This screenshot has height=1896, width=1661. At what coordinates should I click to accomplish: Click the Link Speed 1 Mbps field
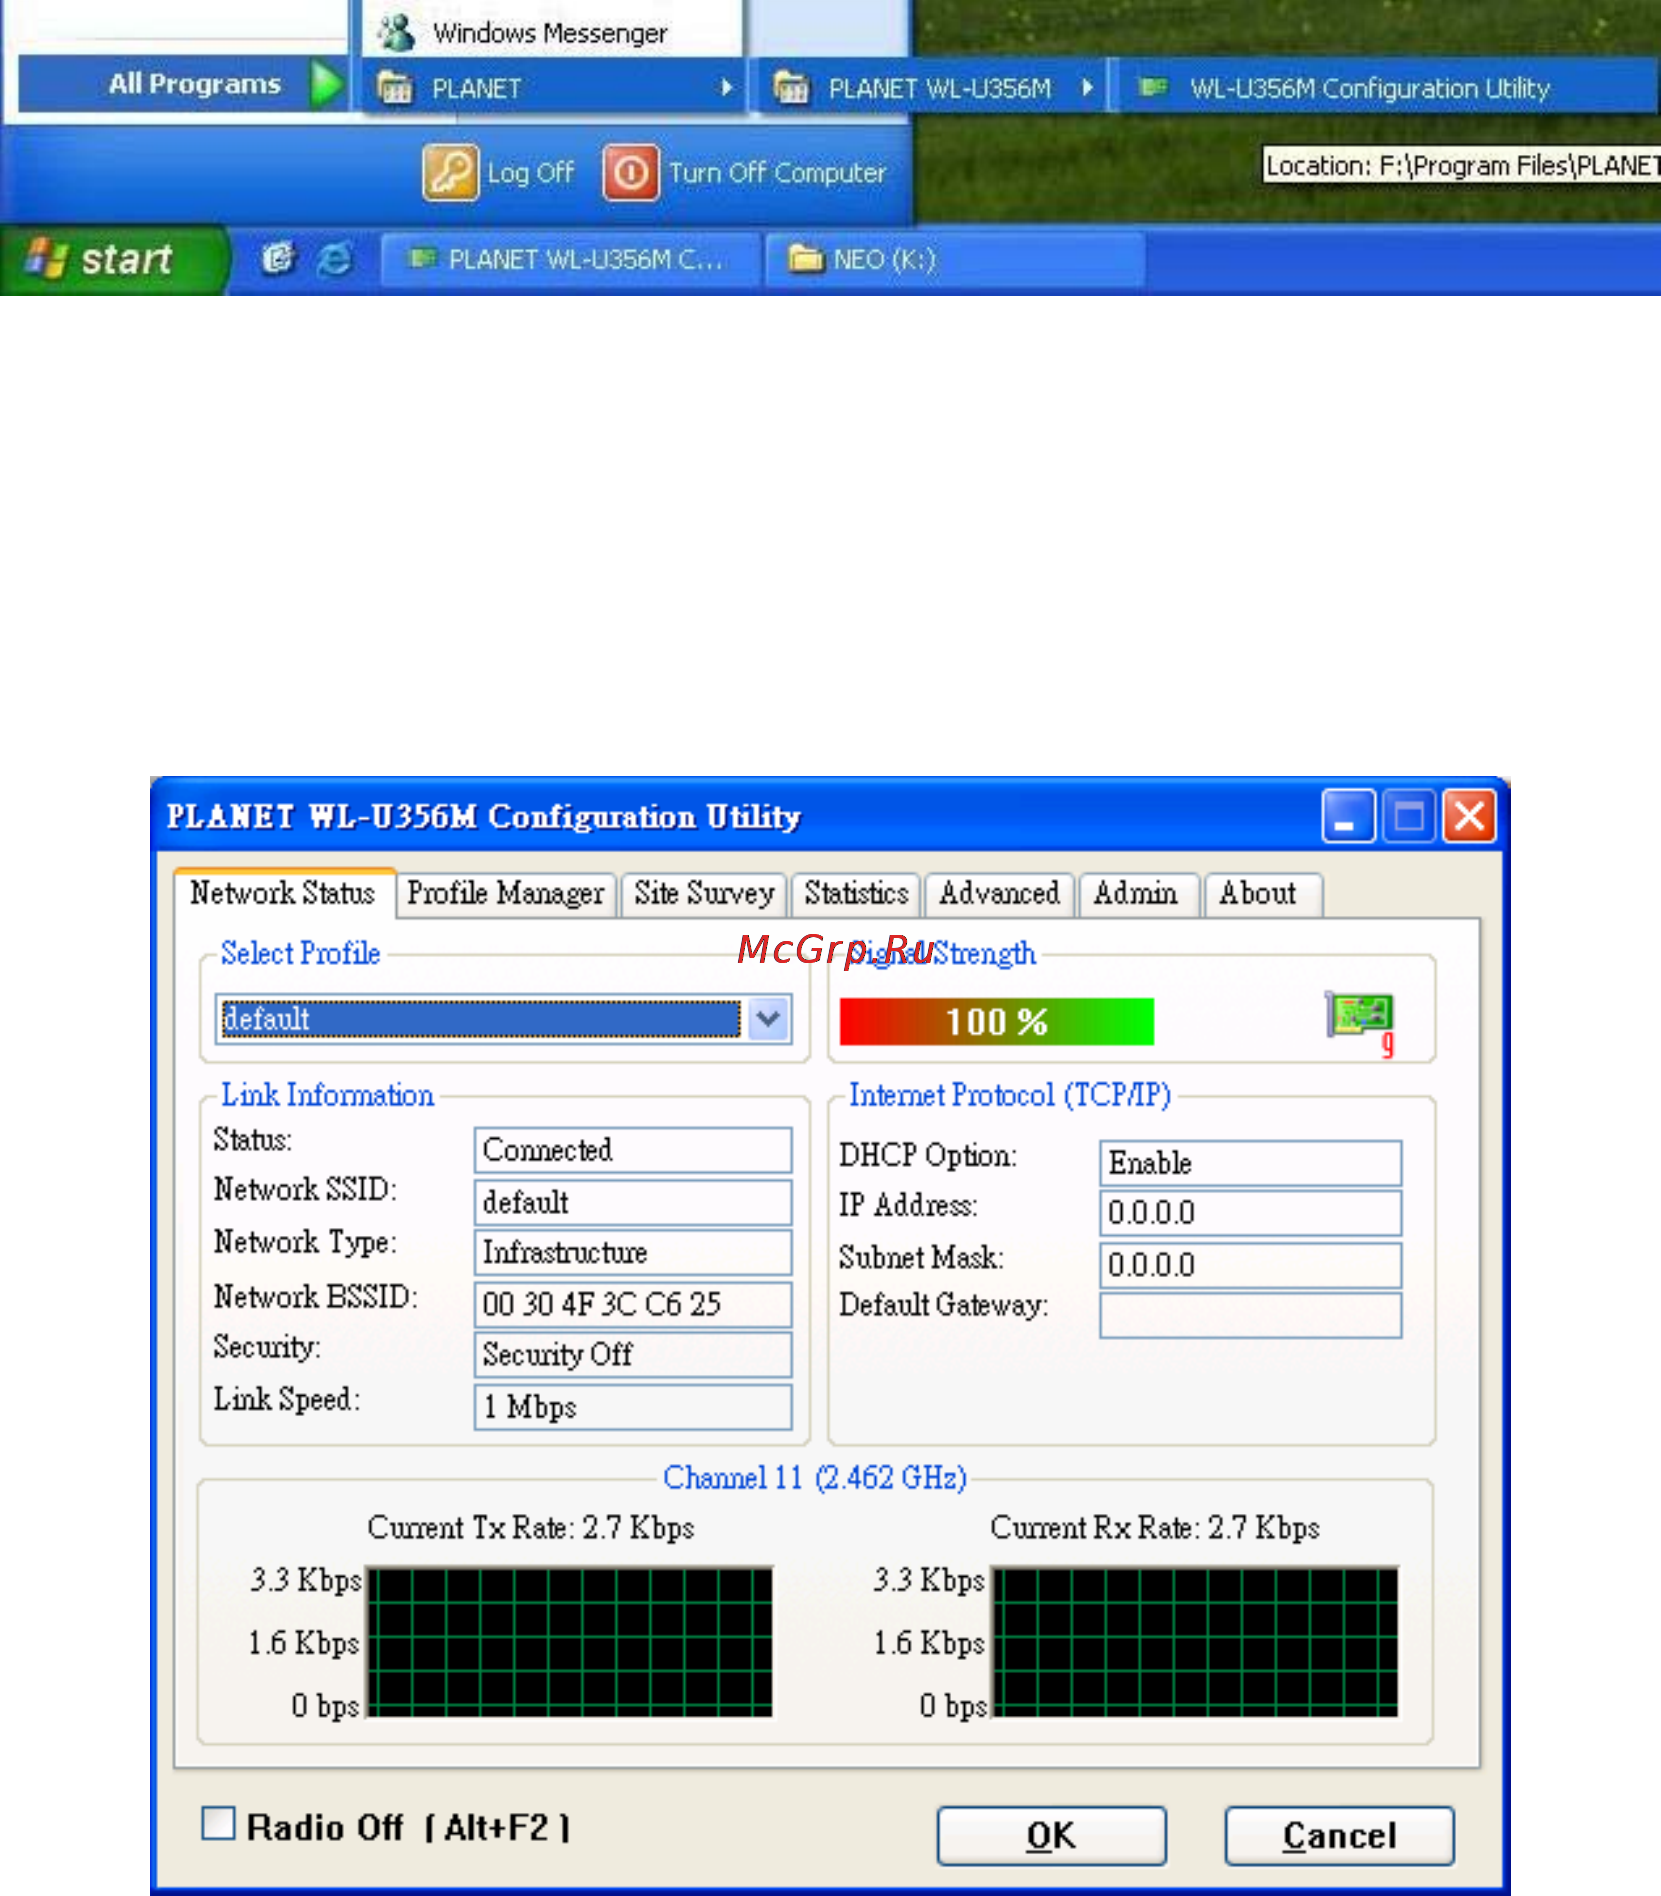(633, 1407)
